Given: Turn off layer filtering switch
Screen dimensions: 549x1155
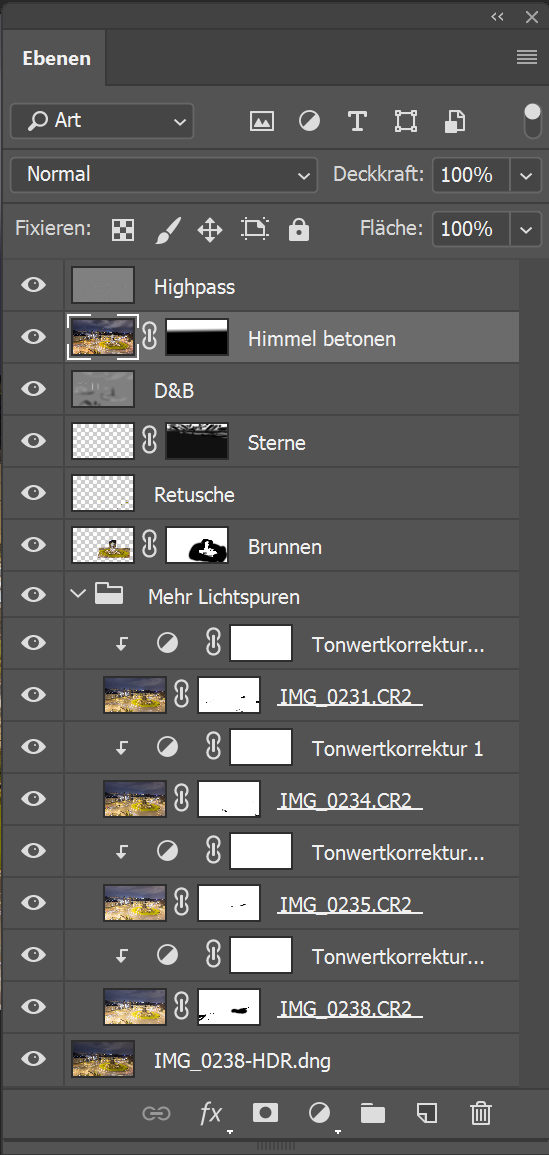Looking at the screenshot, I should point(532,122).
